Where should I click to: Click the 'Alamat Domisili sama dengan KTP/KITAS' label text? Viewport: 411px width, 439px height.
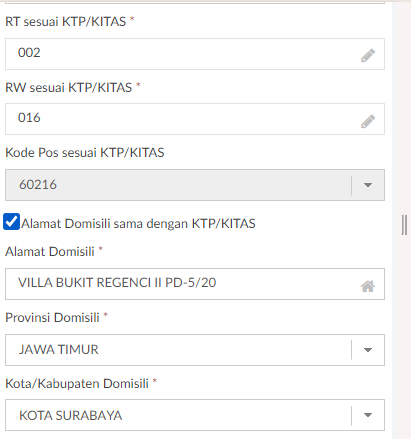point(138,223)
